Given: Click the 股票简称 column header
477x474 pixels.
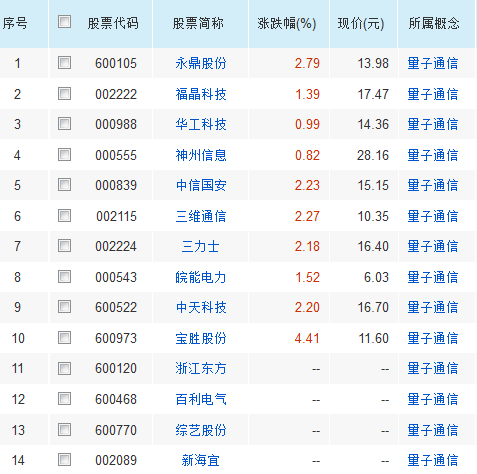Looking at the screenshot, I should (198, 24).
